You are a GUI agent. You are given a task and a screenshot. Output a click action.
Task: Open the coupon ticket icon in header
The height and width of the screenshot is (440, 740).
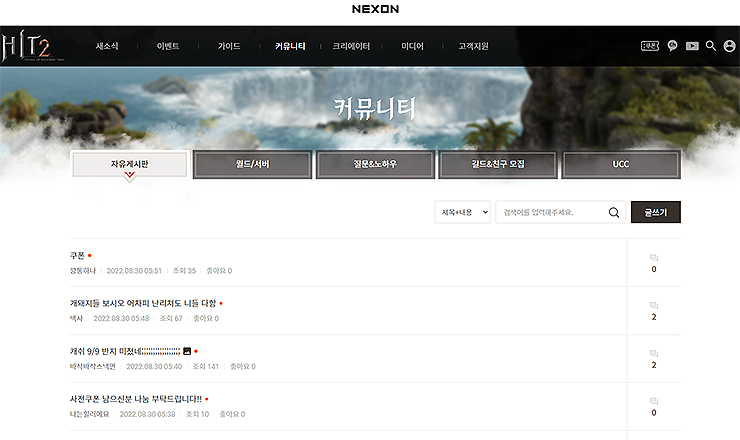coord(650,46)
